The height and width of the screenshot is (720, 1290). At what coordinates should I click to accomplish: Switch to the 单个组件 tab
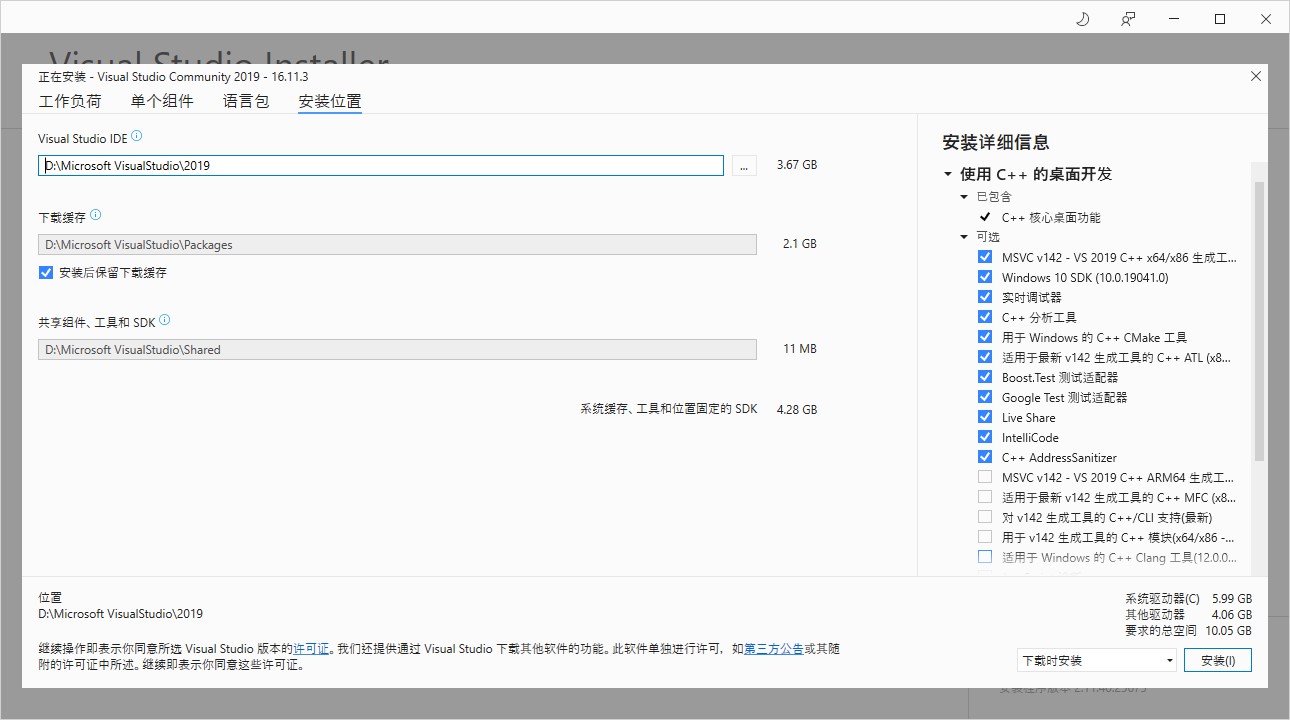click(162, 101)
